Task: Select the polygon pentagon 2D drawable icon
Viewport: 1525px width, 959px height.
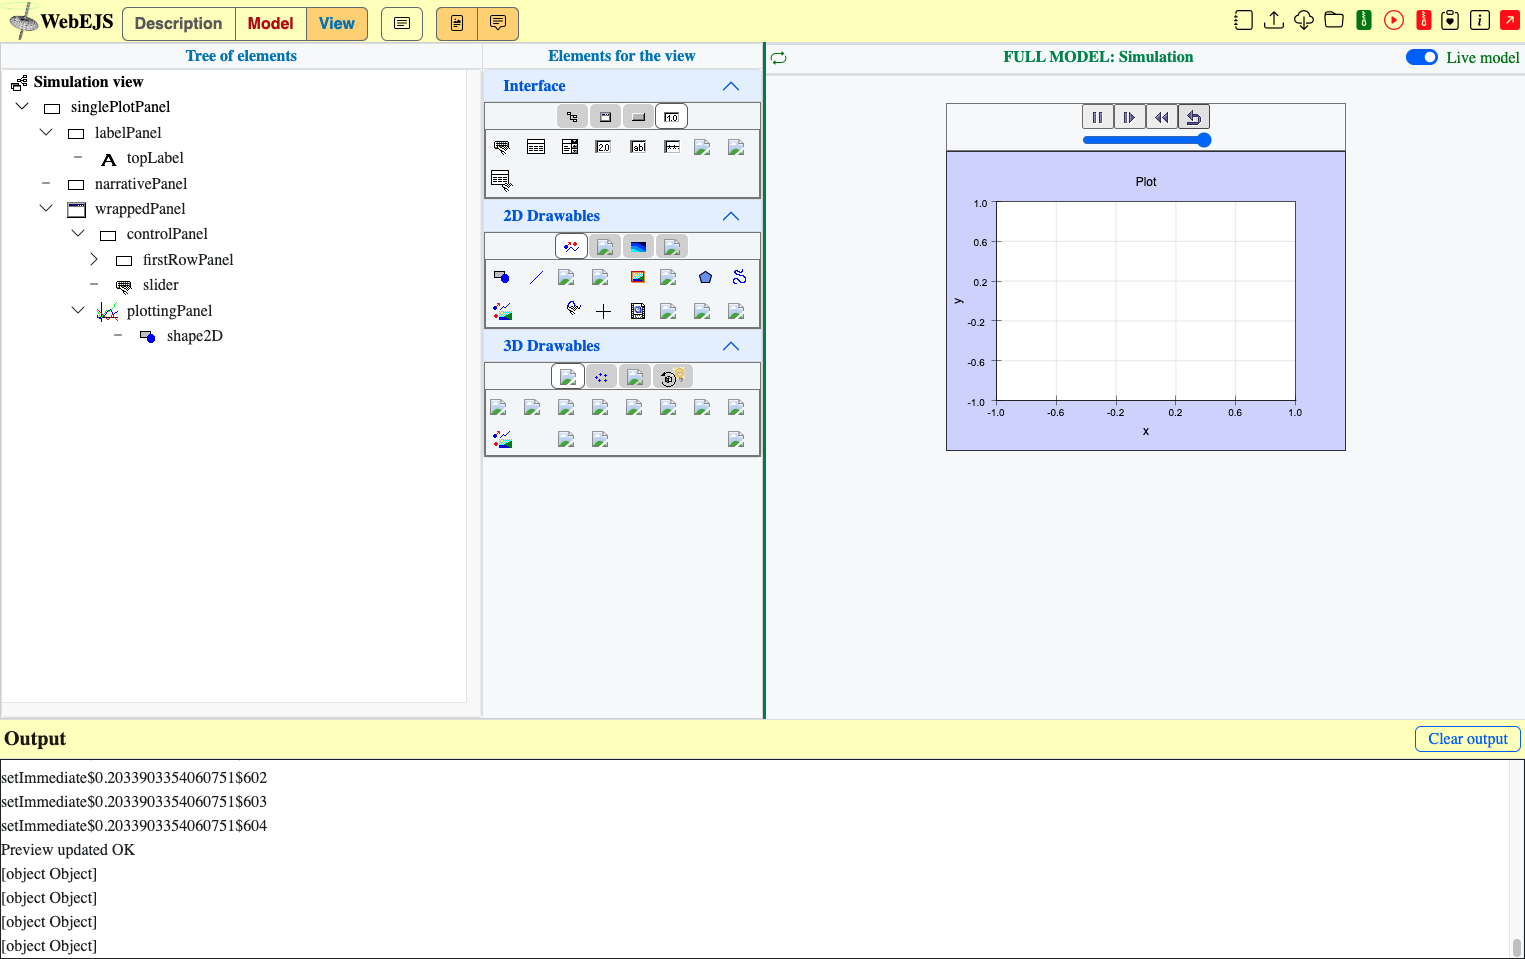Action: point(705,277)
